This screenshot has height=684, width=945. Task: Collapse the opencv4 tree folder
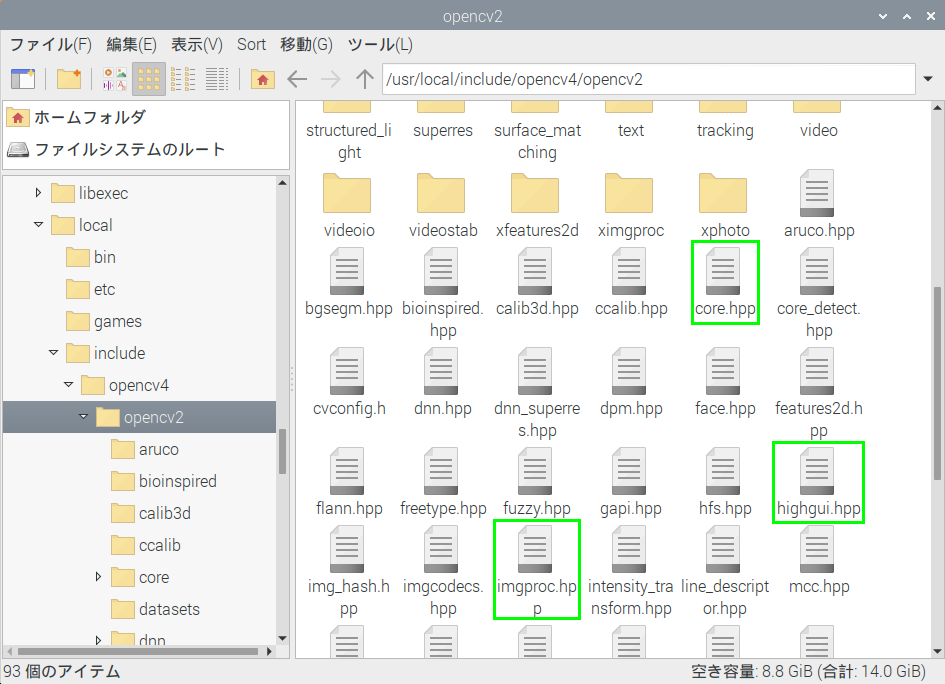(x=68, y=384)
